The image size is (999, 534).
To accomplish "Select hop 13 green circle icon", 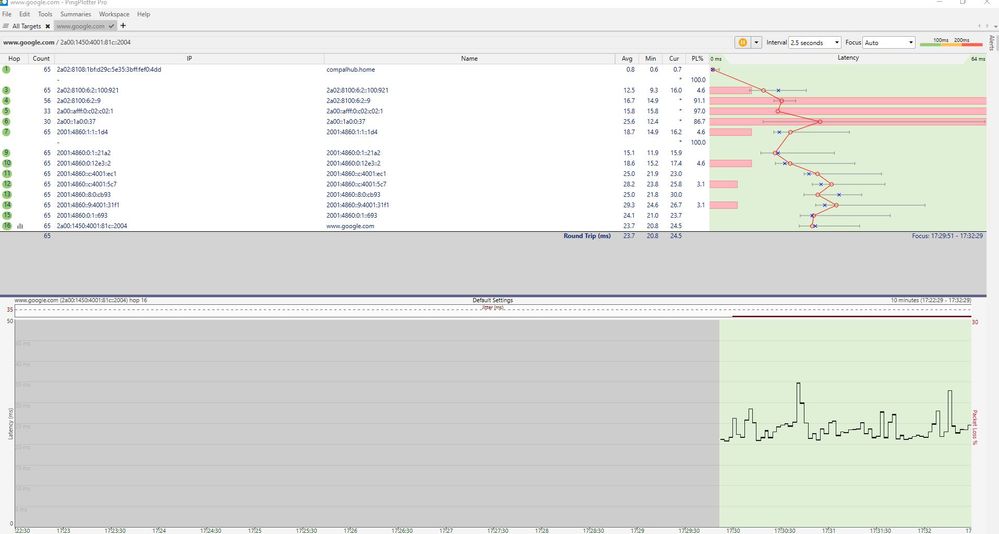I will [x=6, y=194].
